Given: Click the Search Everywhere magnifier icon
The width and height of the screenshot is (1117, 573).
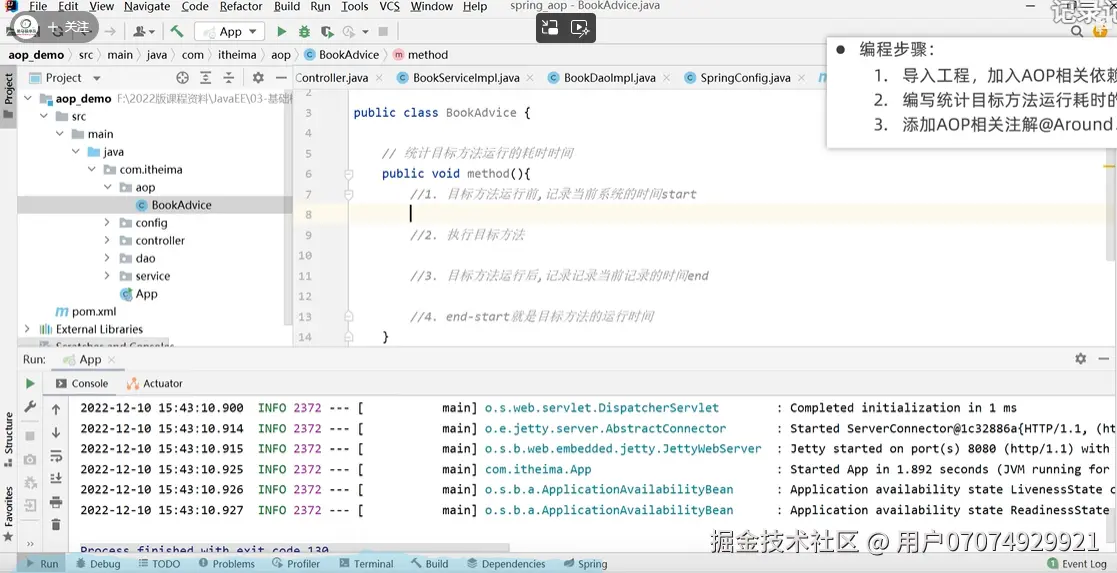Looking at the screenshot, I should [x=1077, y=31].
